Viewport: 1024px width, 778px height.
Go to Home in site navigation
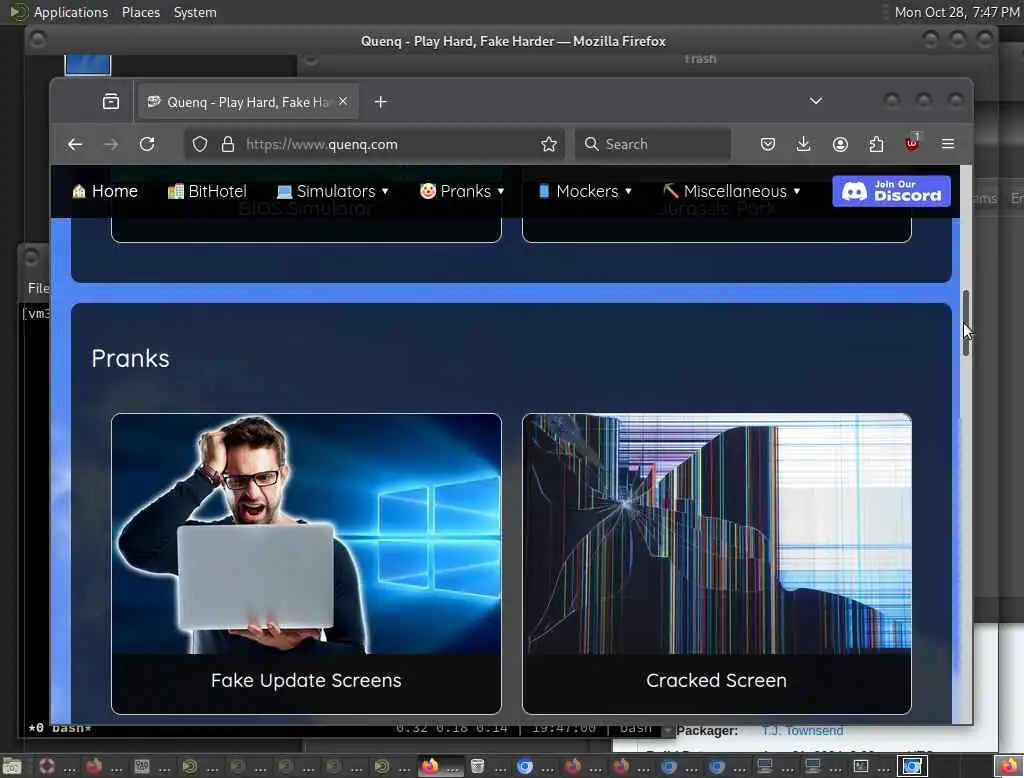pyautogui.click(x=105, y=191)
